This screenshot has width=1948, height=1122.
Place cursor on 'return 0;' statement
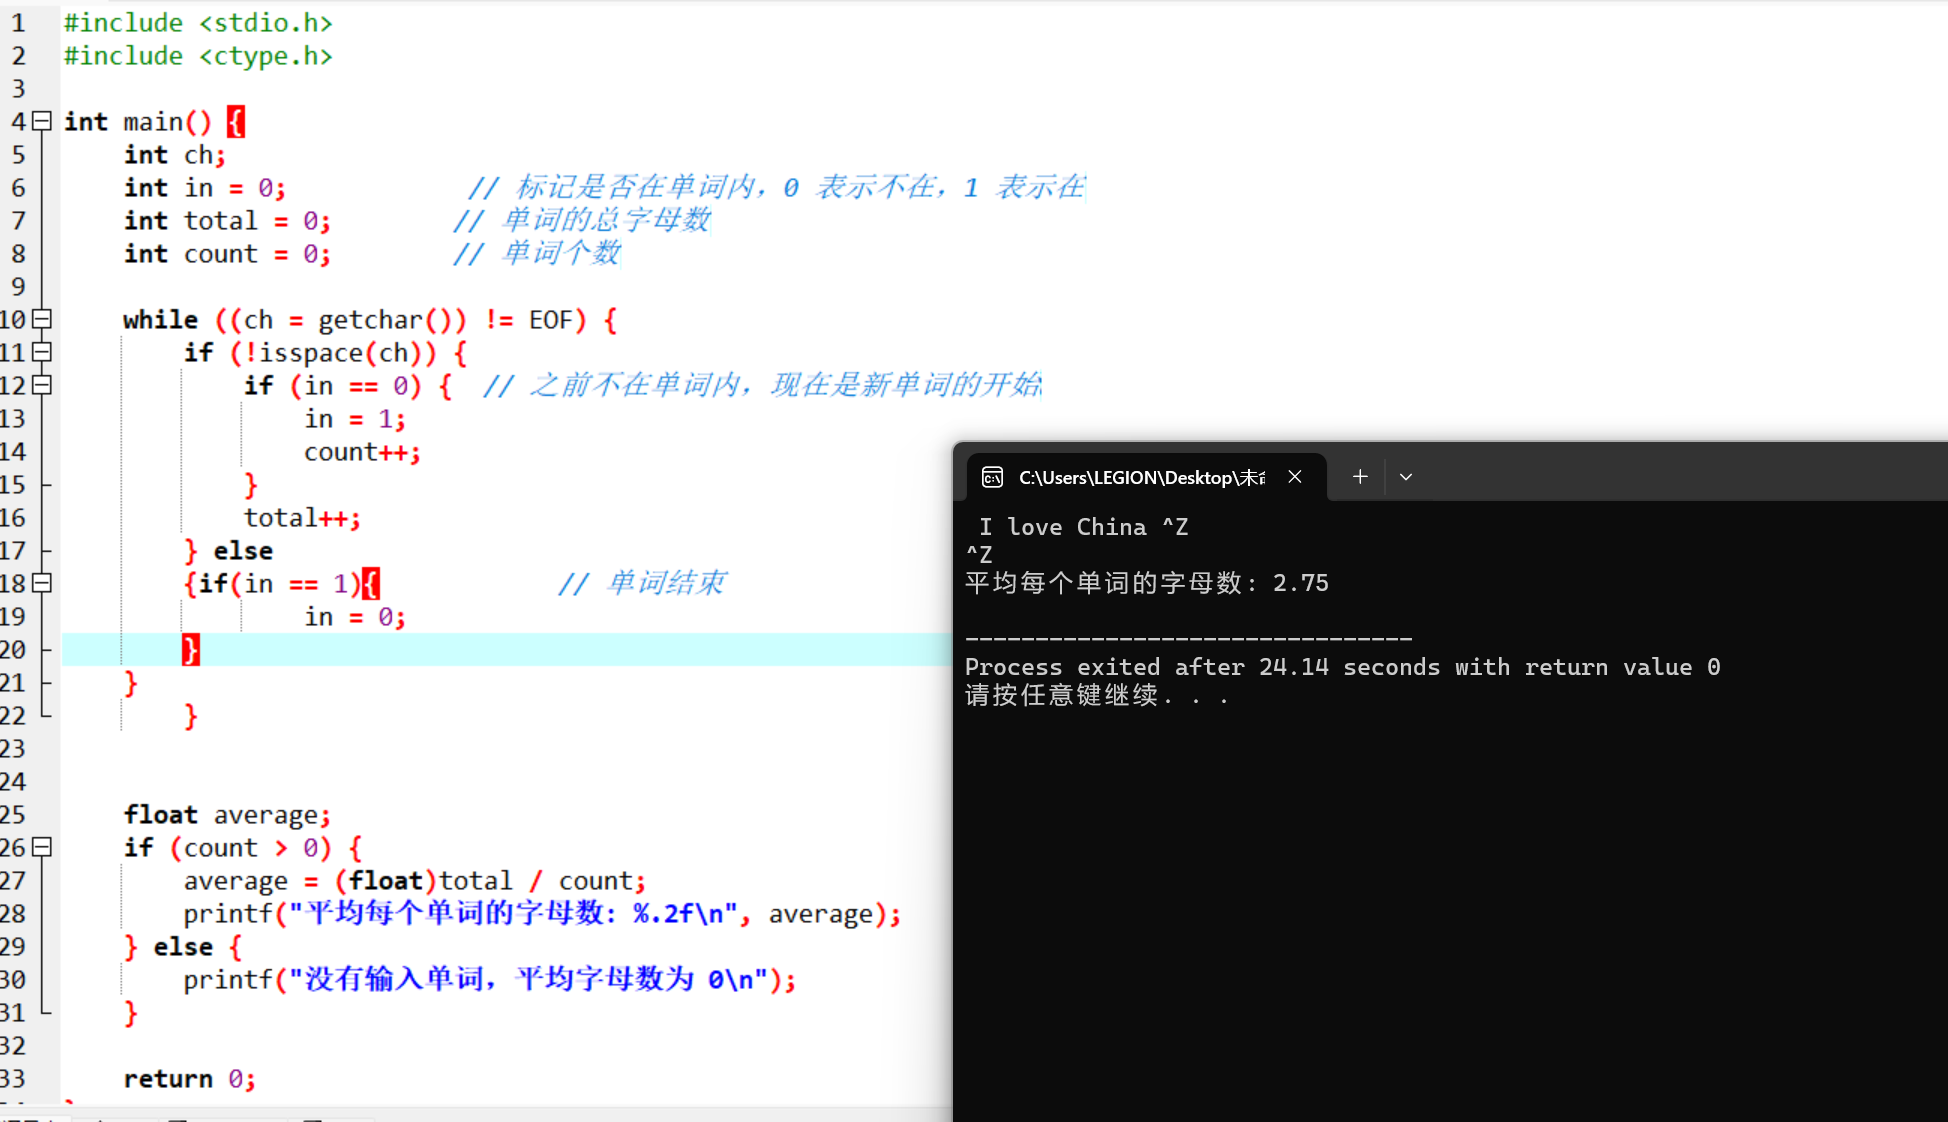point(188,1079)
